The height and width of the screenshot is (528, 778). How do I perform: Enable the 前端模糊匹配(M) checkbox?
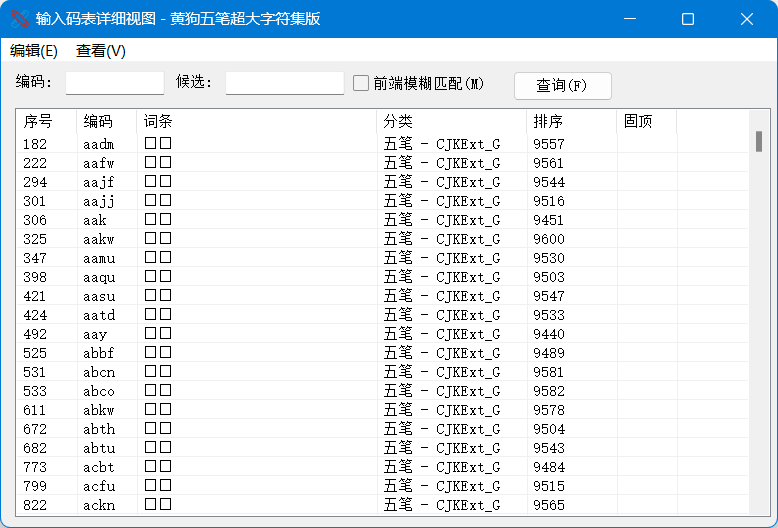pyautogui.click(x=361, y=83)
